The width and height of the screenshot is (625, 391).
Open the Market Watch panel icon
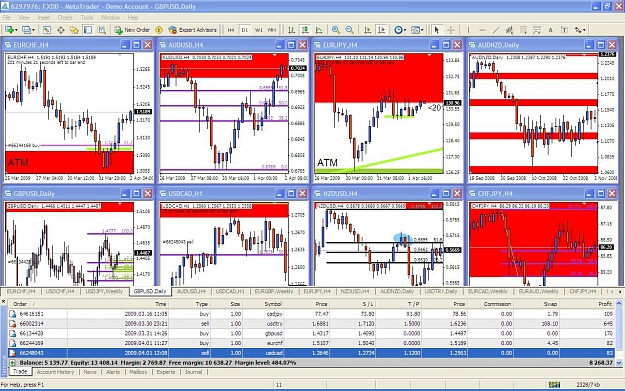pyautogui.click(x=47, y=30)
